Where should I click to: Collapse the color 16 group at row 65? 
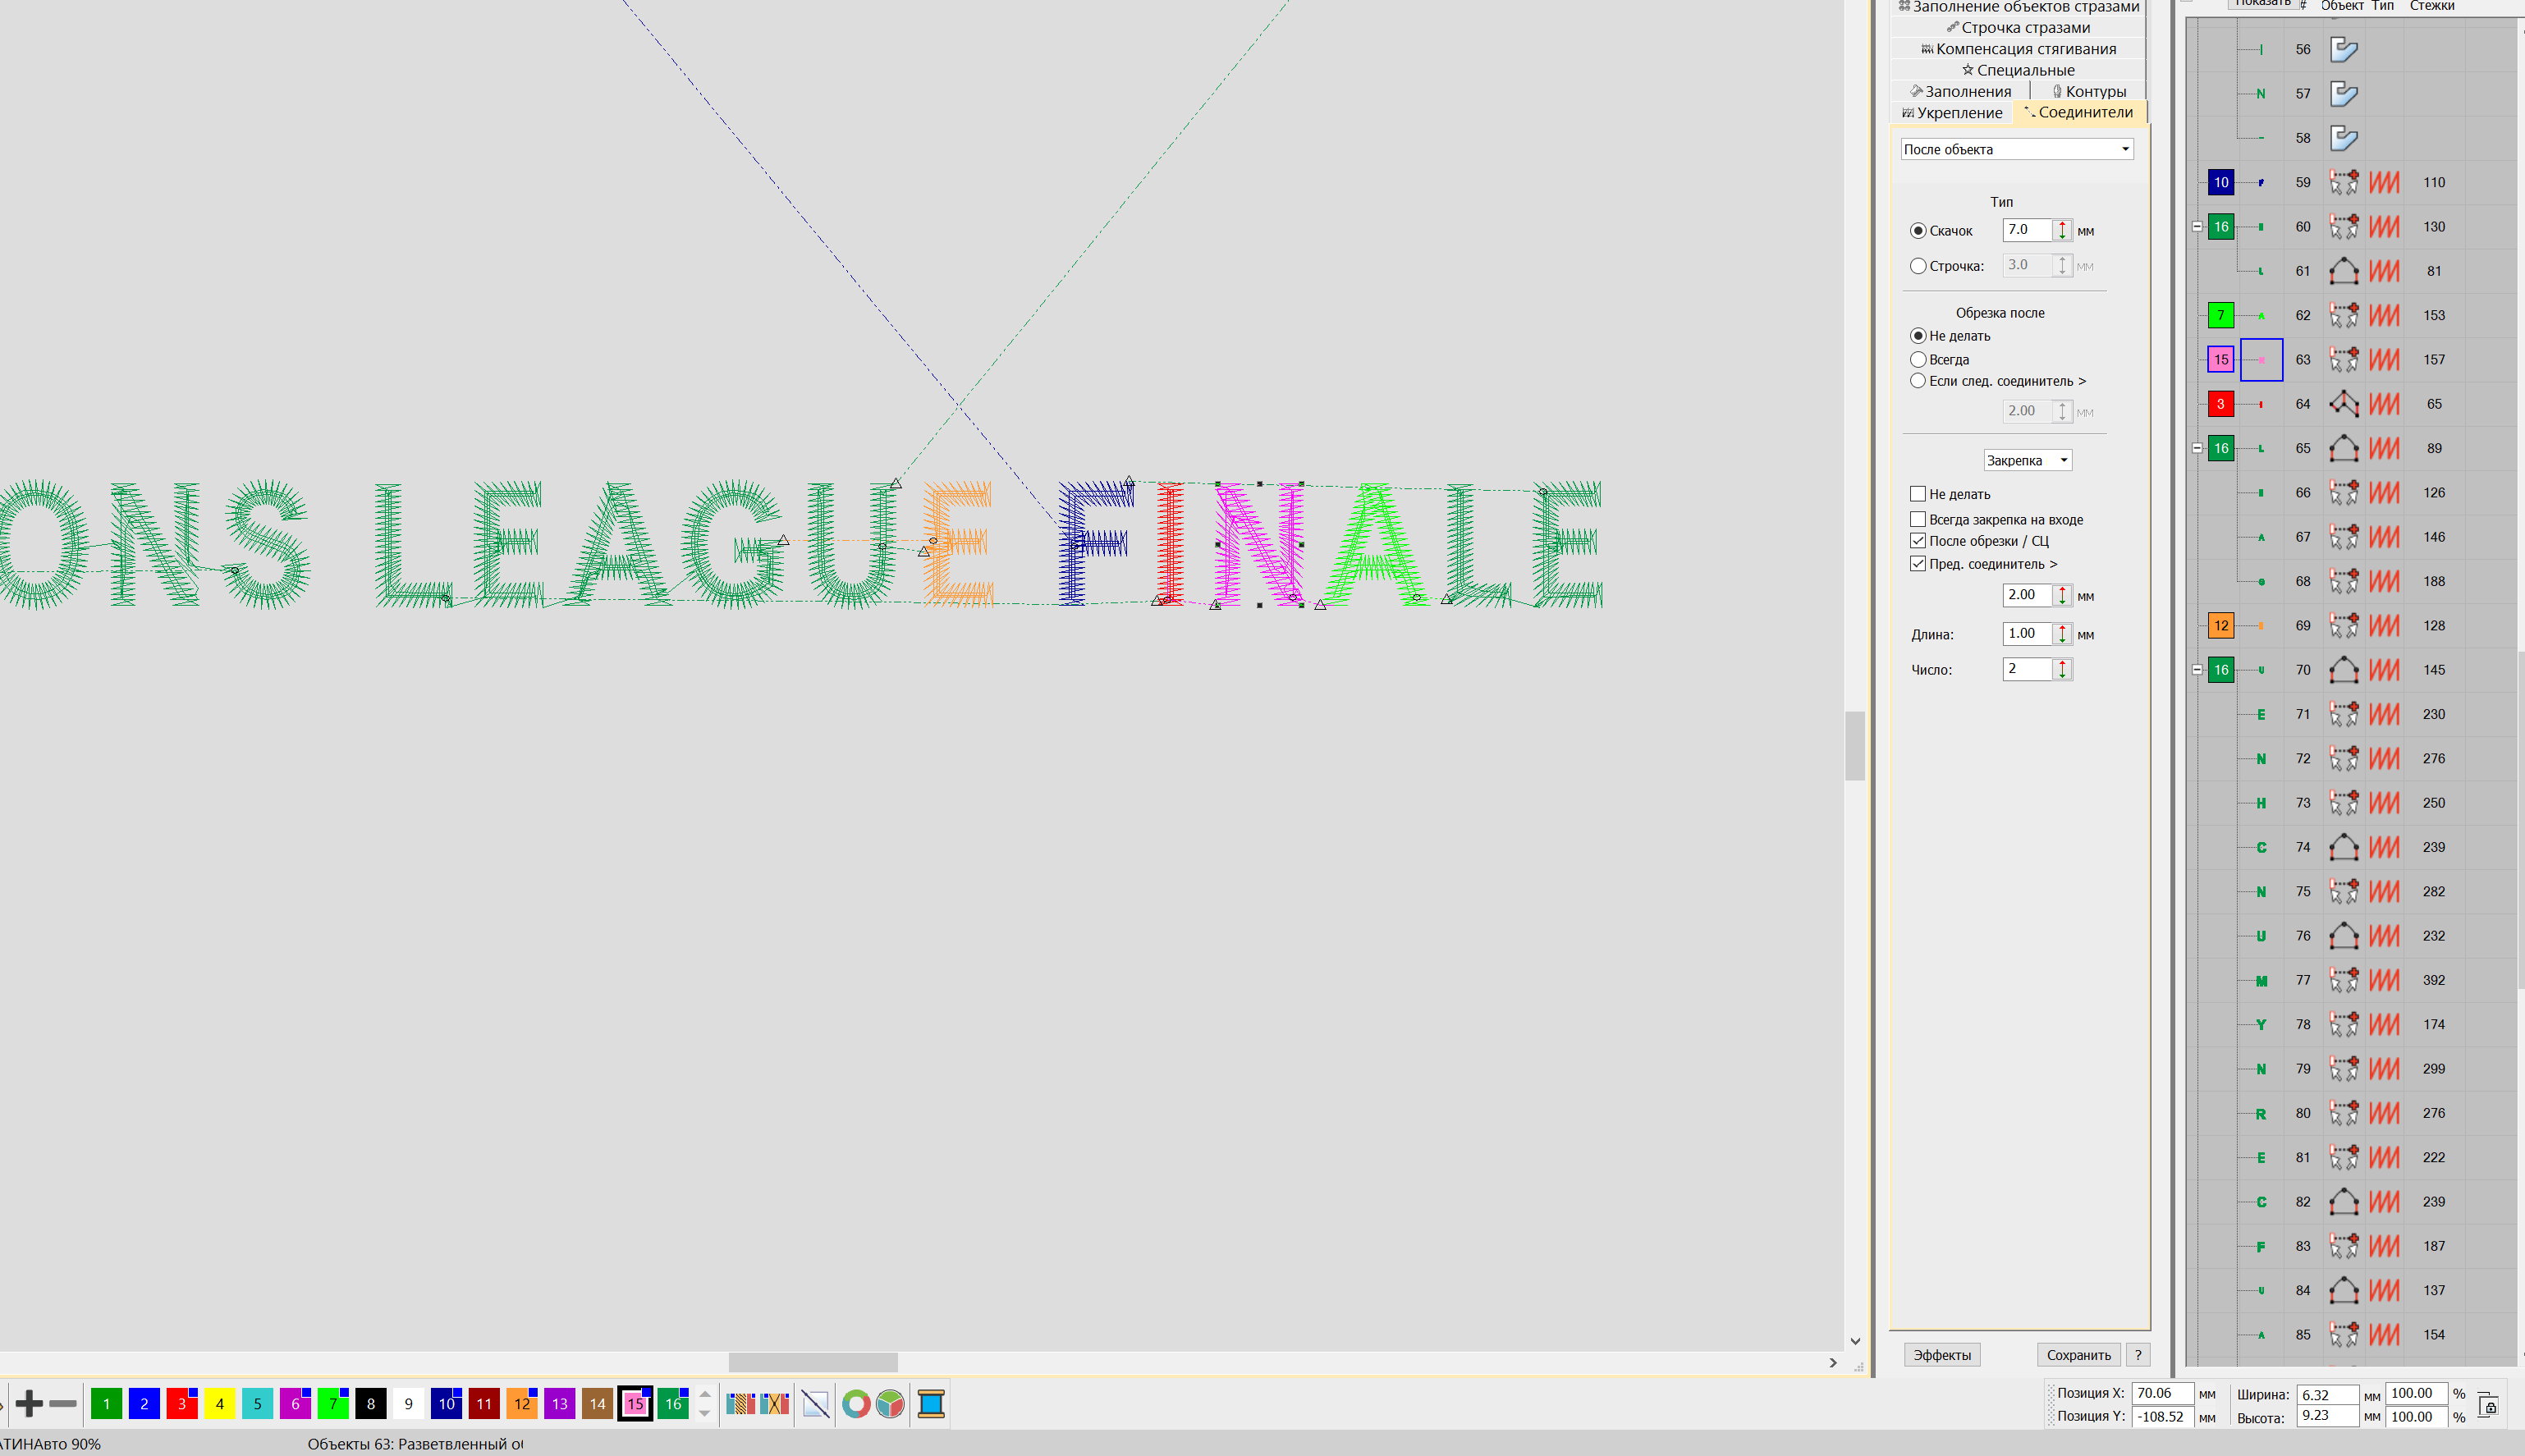(2197, 448)
